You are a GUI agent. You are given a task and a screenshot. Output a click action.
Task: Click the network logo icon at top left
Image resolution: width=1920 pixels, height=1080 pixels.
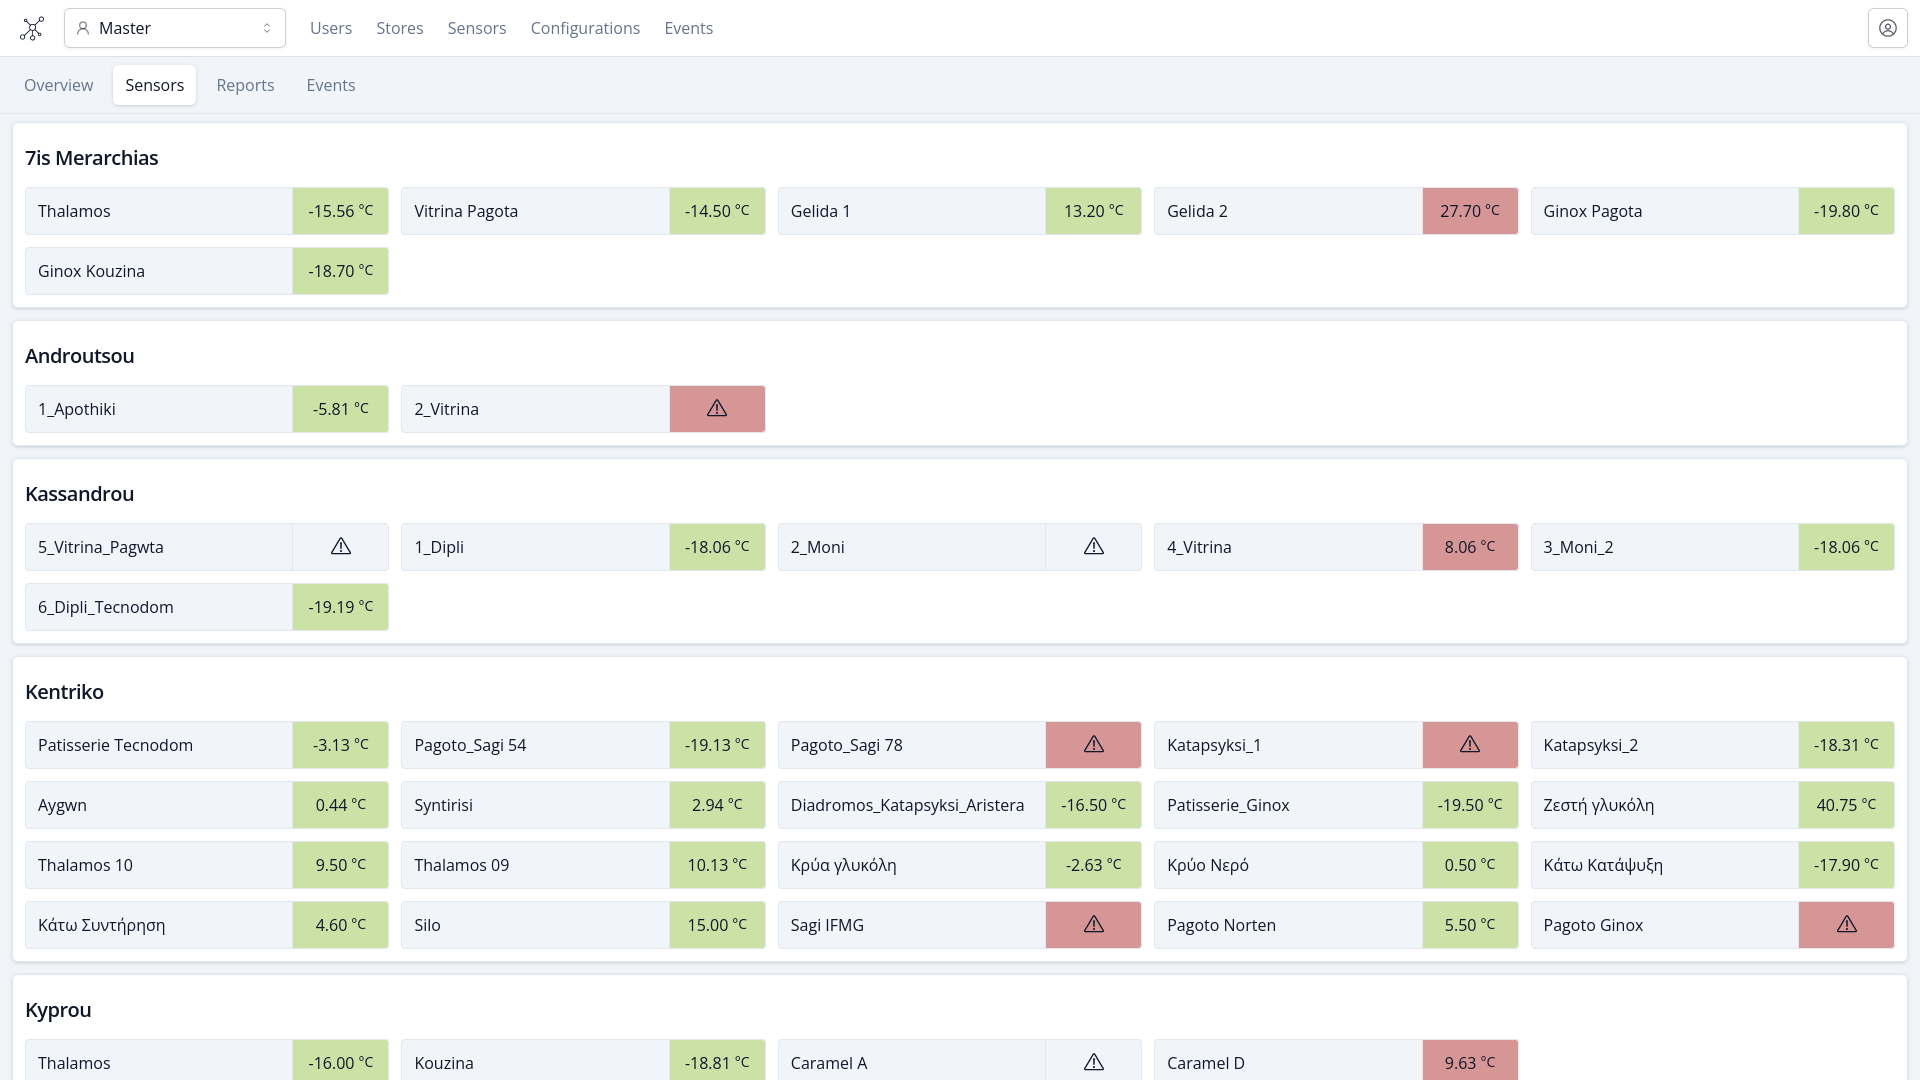click(32, 28)
